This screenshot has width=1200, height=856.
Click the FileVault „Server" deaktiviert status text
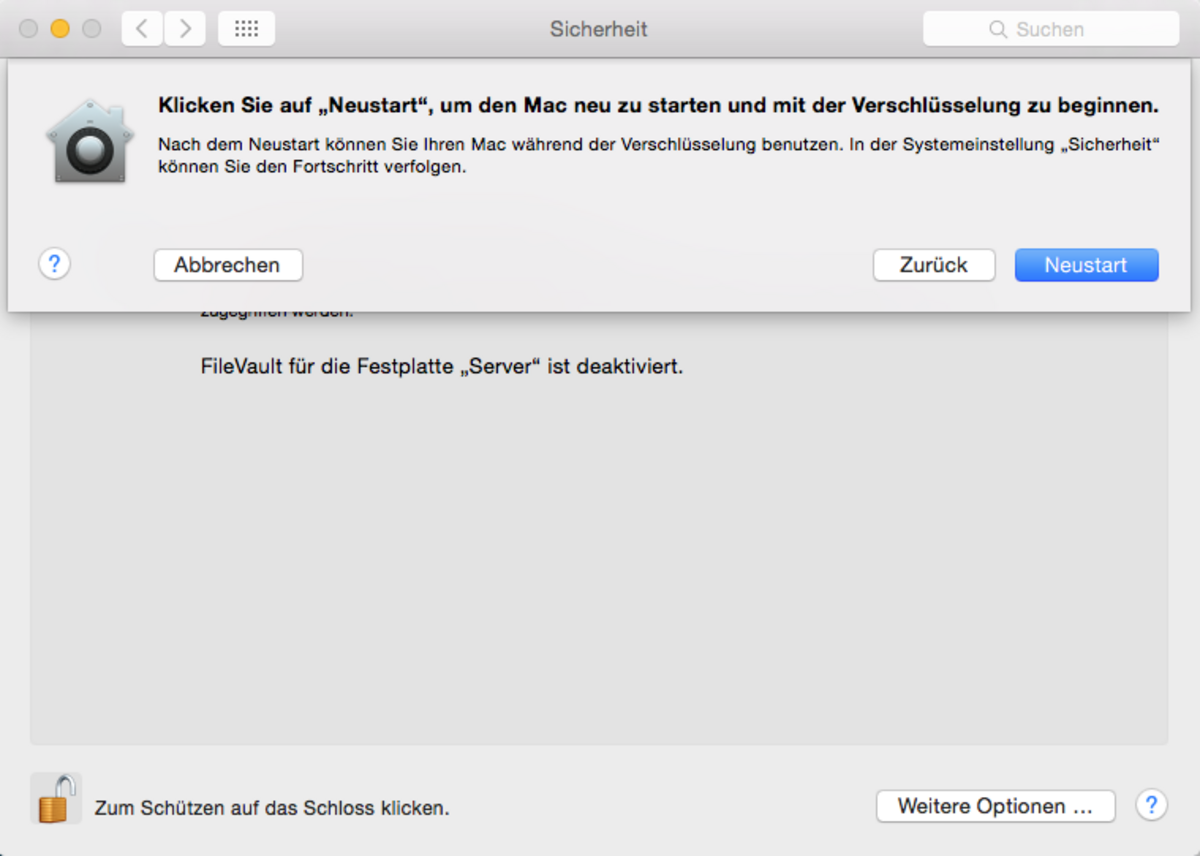(441, 366)
